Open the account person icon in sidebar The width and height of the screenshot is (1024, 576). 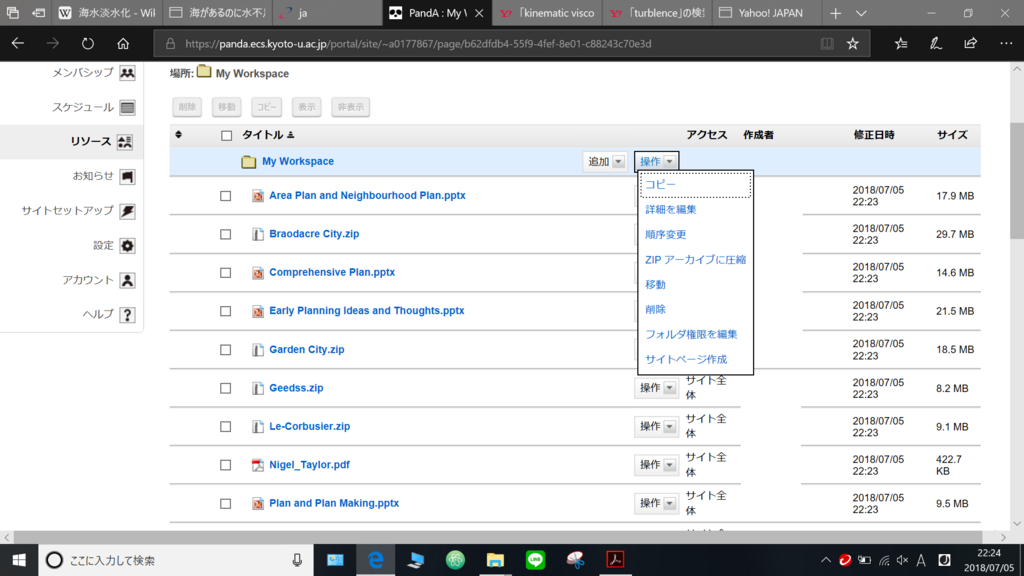point(127,280)
